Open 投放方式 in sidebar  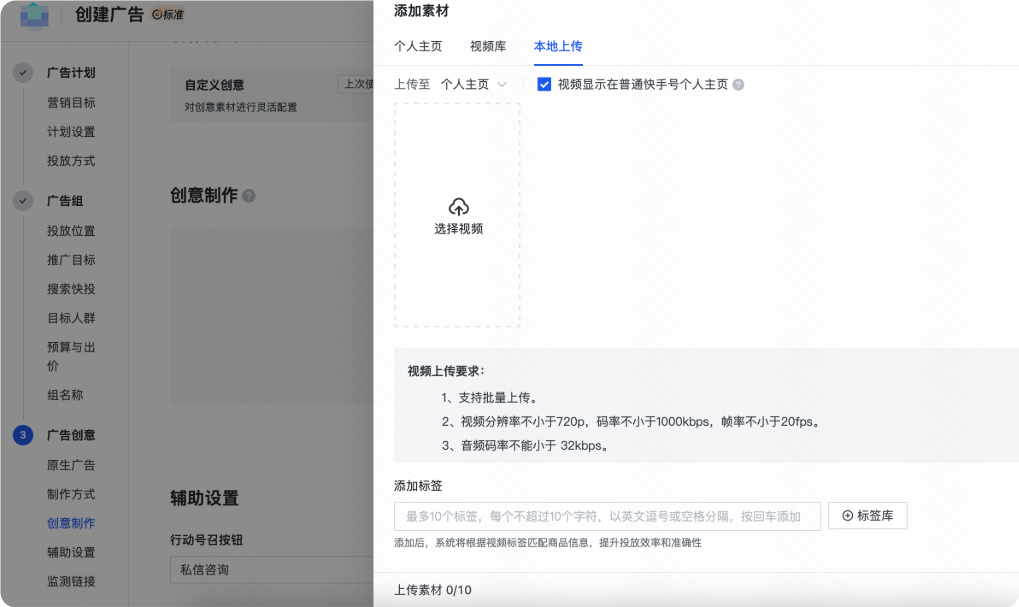coord(71,161)
